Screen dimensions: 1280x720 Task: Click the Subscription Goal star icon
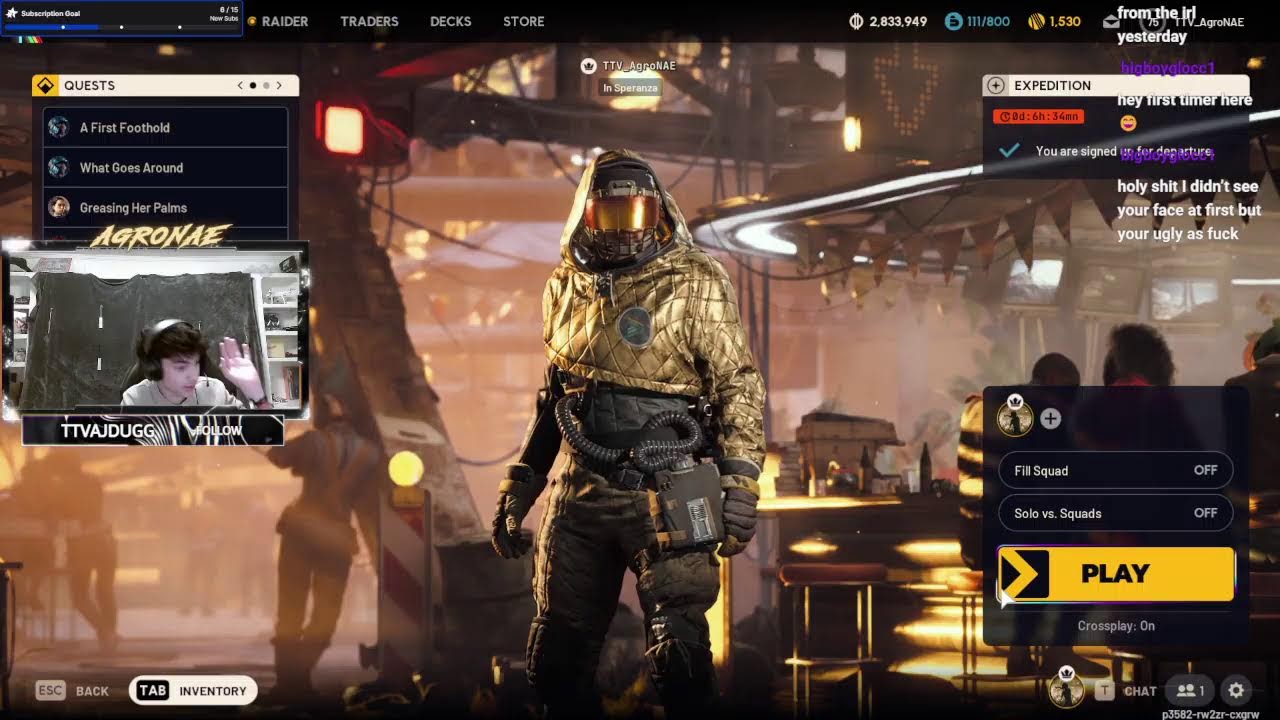pyautogui.click(x=12, y=13)
